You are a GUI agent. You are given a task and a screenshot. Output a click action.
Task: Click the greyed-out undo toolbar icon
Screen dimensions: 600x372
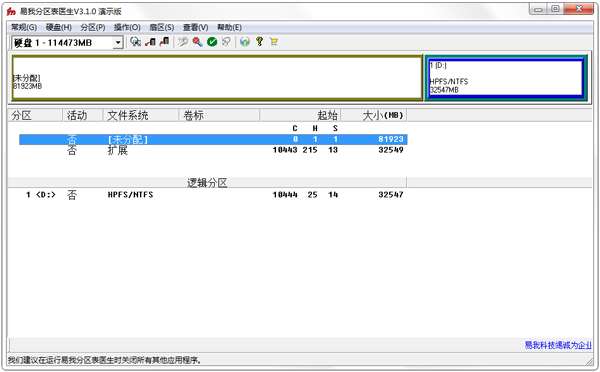[227, 42]
